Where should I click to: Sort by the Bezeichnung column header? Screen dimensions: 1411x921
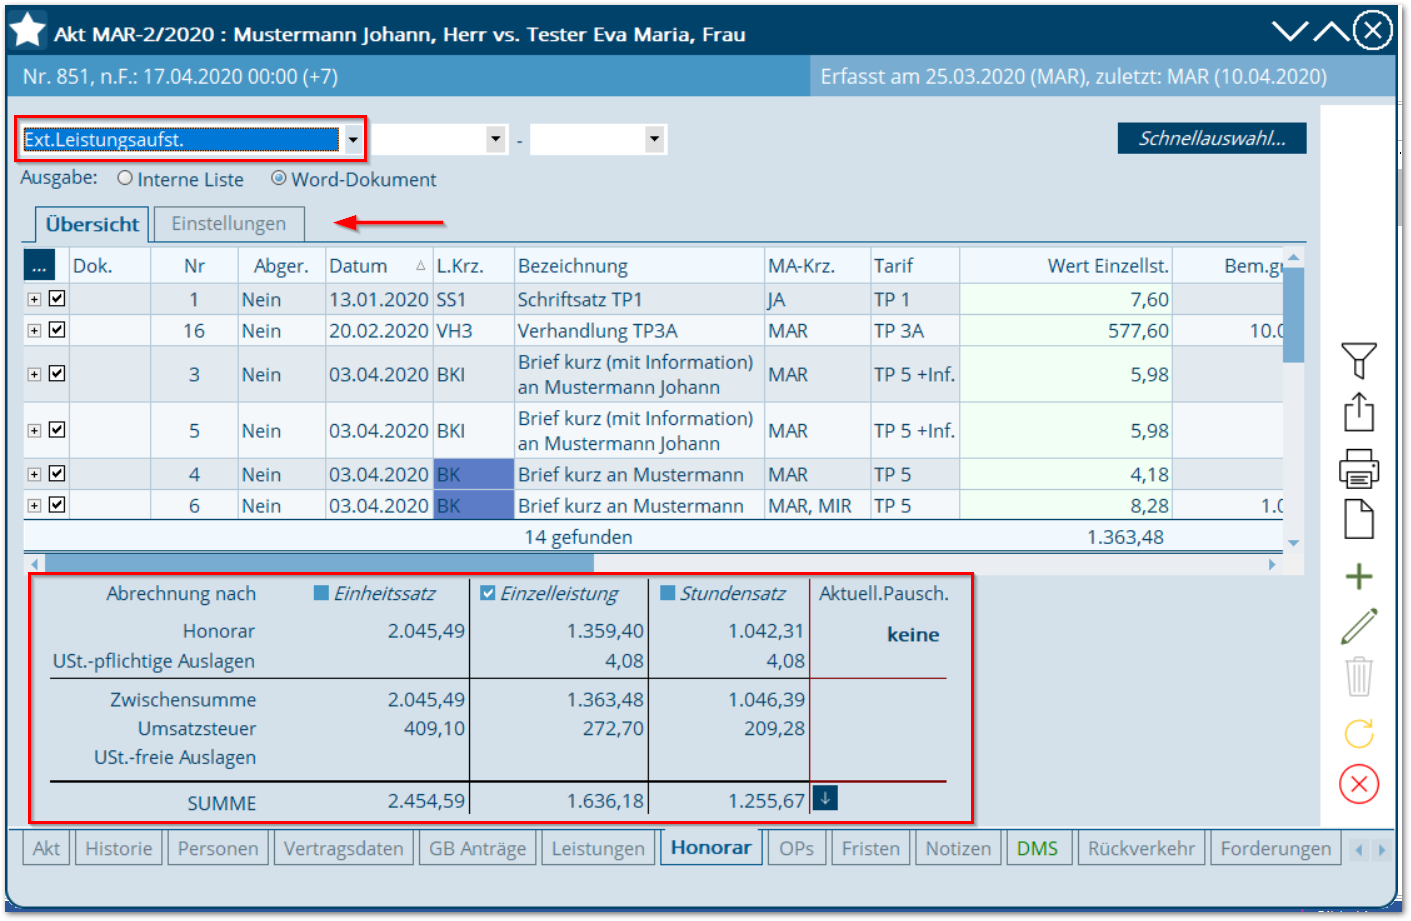tap(639, 266)
